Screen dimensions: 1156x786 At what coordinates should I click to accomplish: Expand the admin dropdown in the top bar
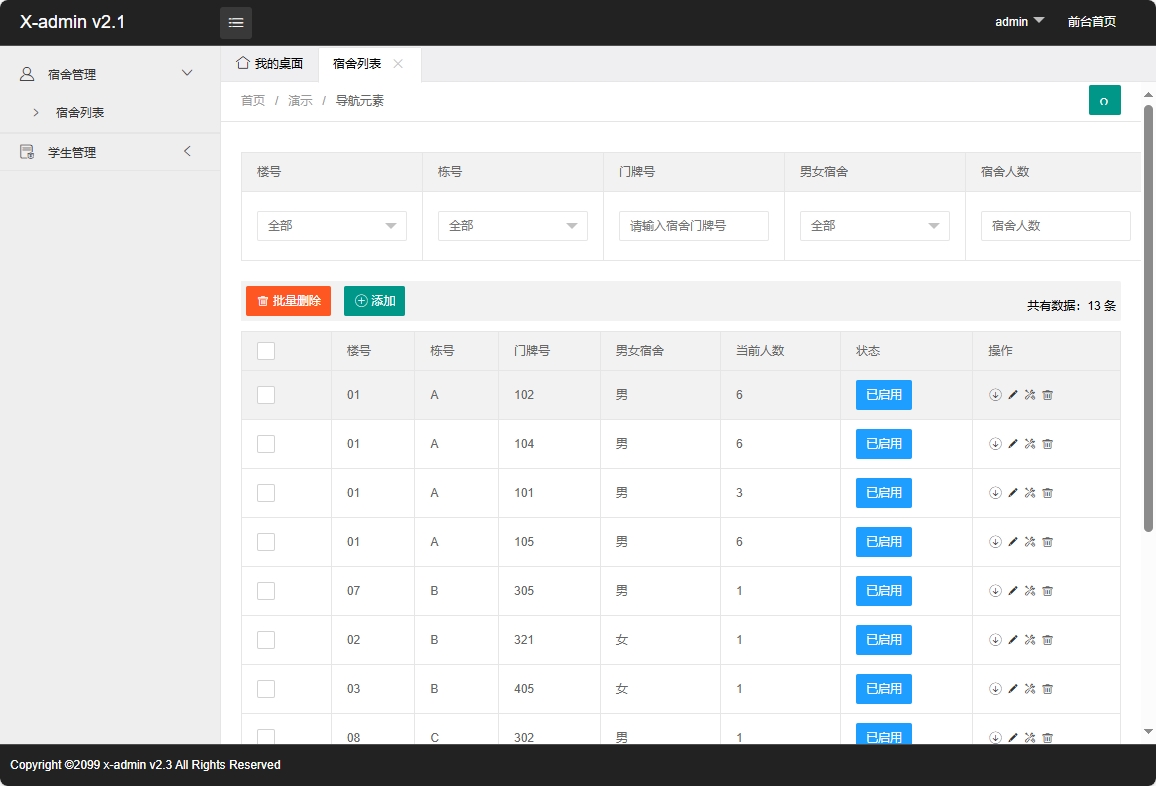coord(1019,22)
